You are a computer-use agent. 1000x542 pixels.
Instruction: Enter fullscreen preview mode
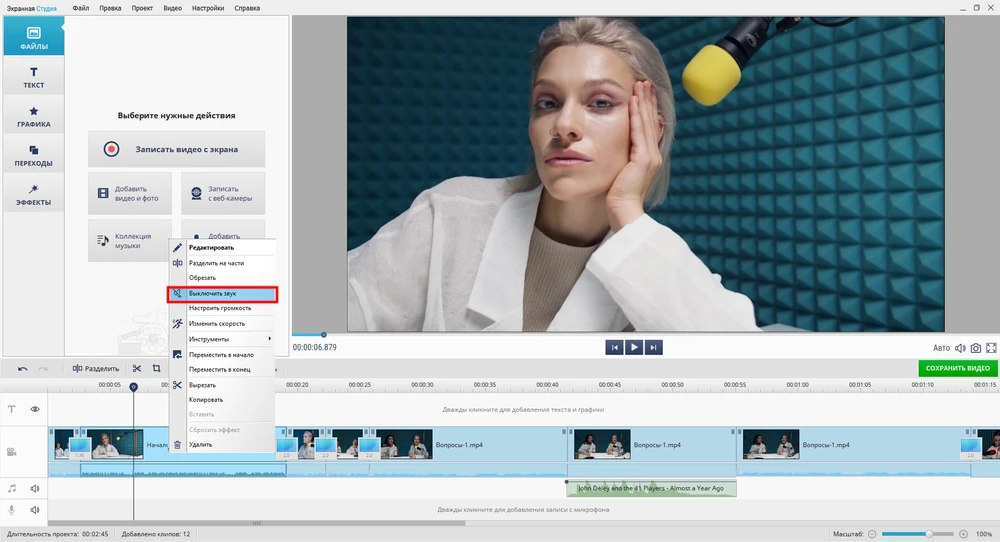pos(991,348)
